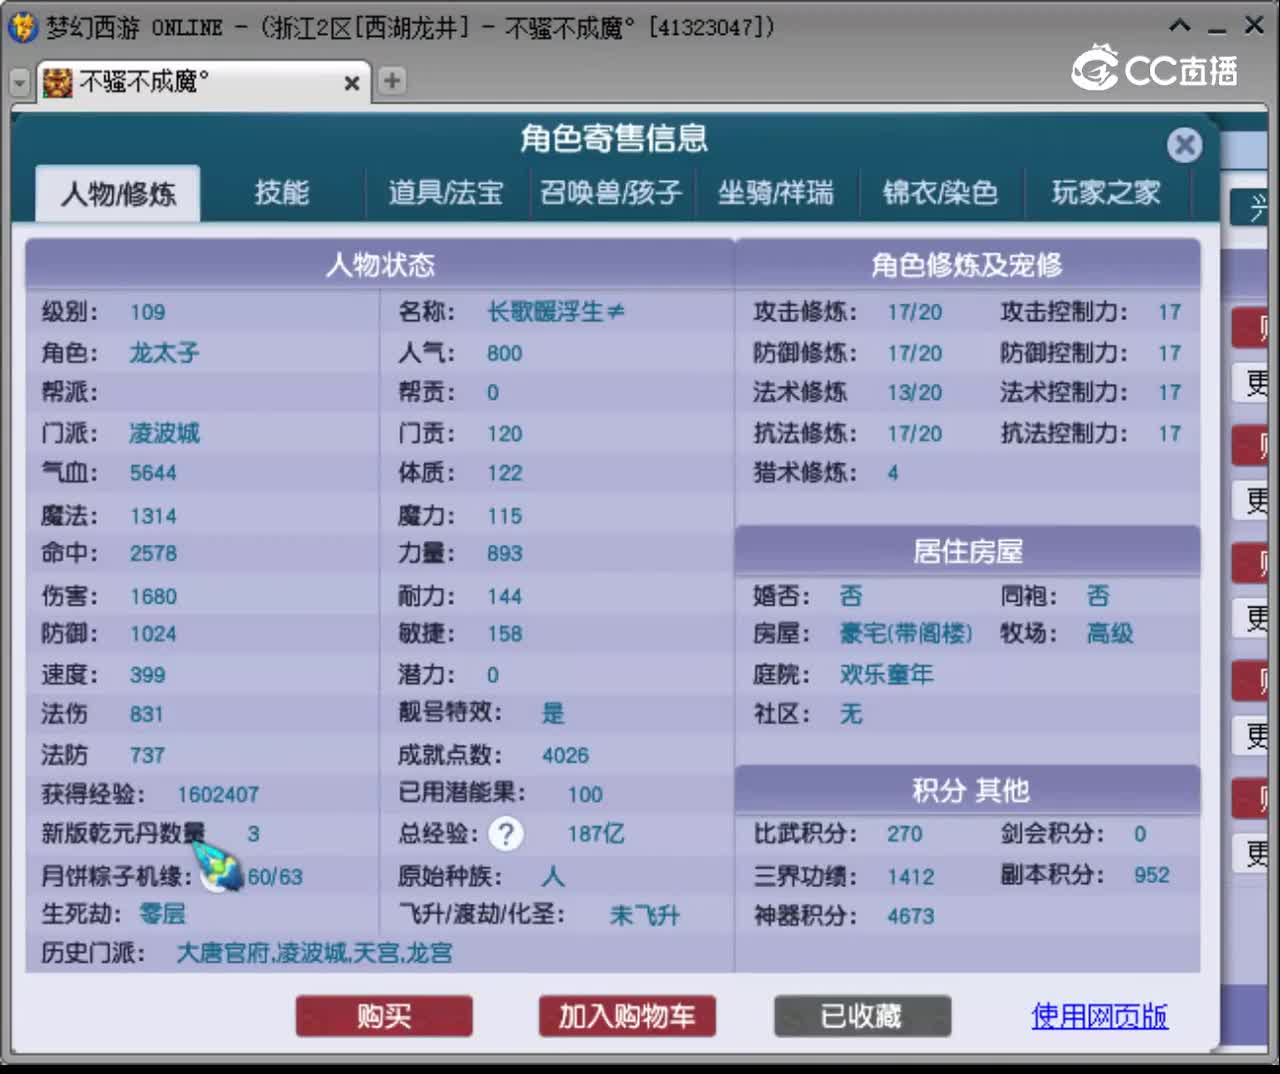Open the tab list dropdown arrow
Screen dimensions: 1280x1074
tap(20, 83)
